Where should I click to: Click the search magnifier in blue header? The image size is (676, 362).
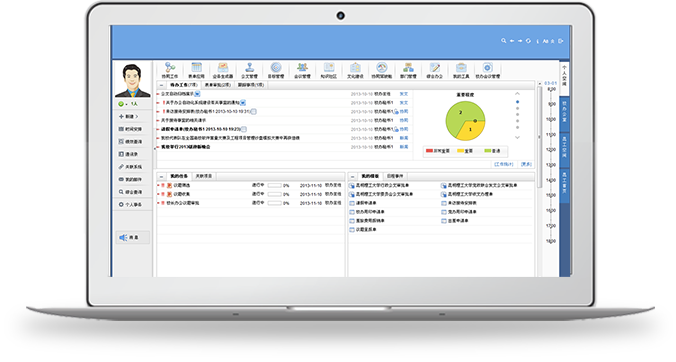(x=503, y=41)
